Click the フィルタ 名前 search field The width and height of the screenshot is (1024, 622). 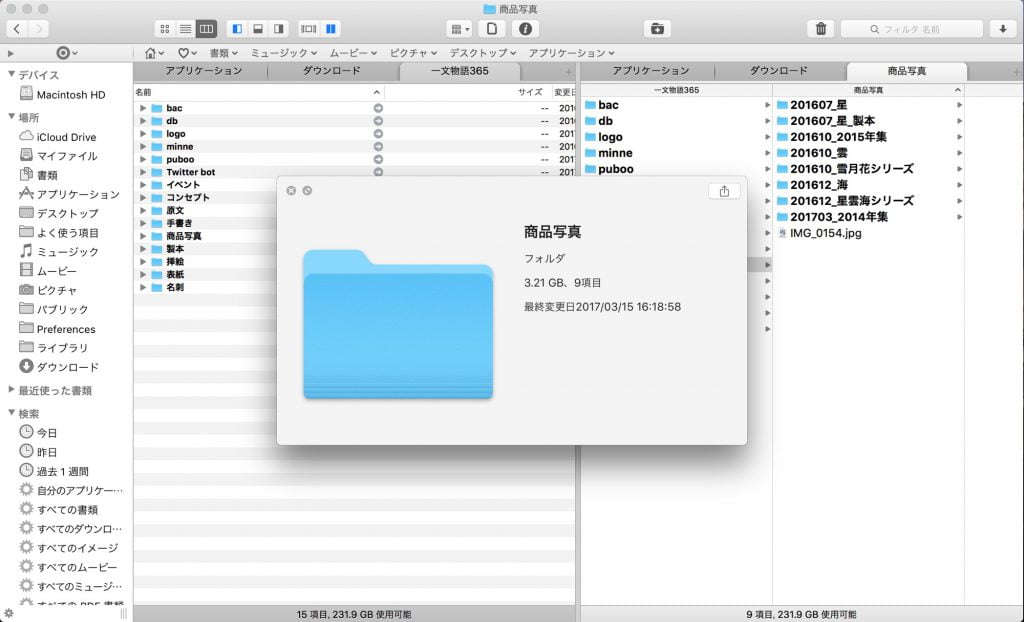912,29
